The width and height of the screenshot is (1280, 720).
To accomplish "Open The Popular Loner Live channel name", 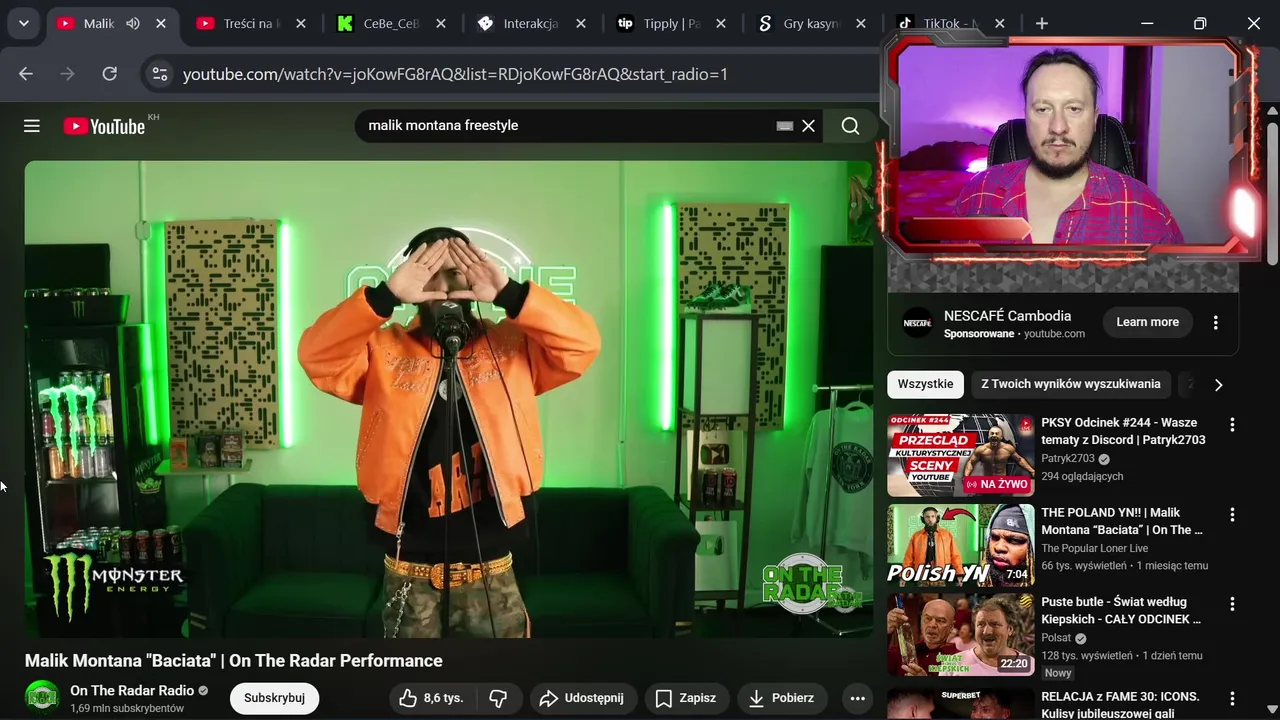I will (x=1095, y=548).
